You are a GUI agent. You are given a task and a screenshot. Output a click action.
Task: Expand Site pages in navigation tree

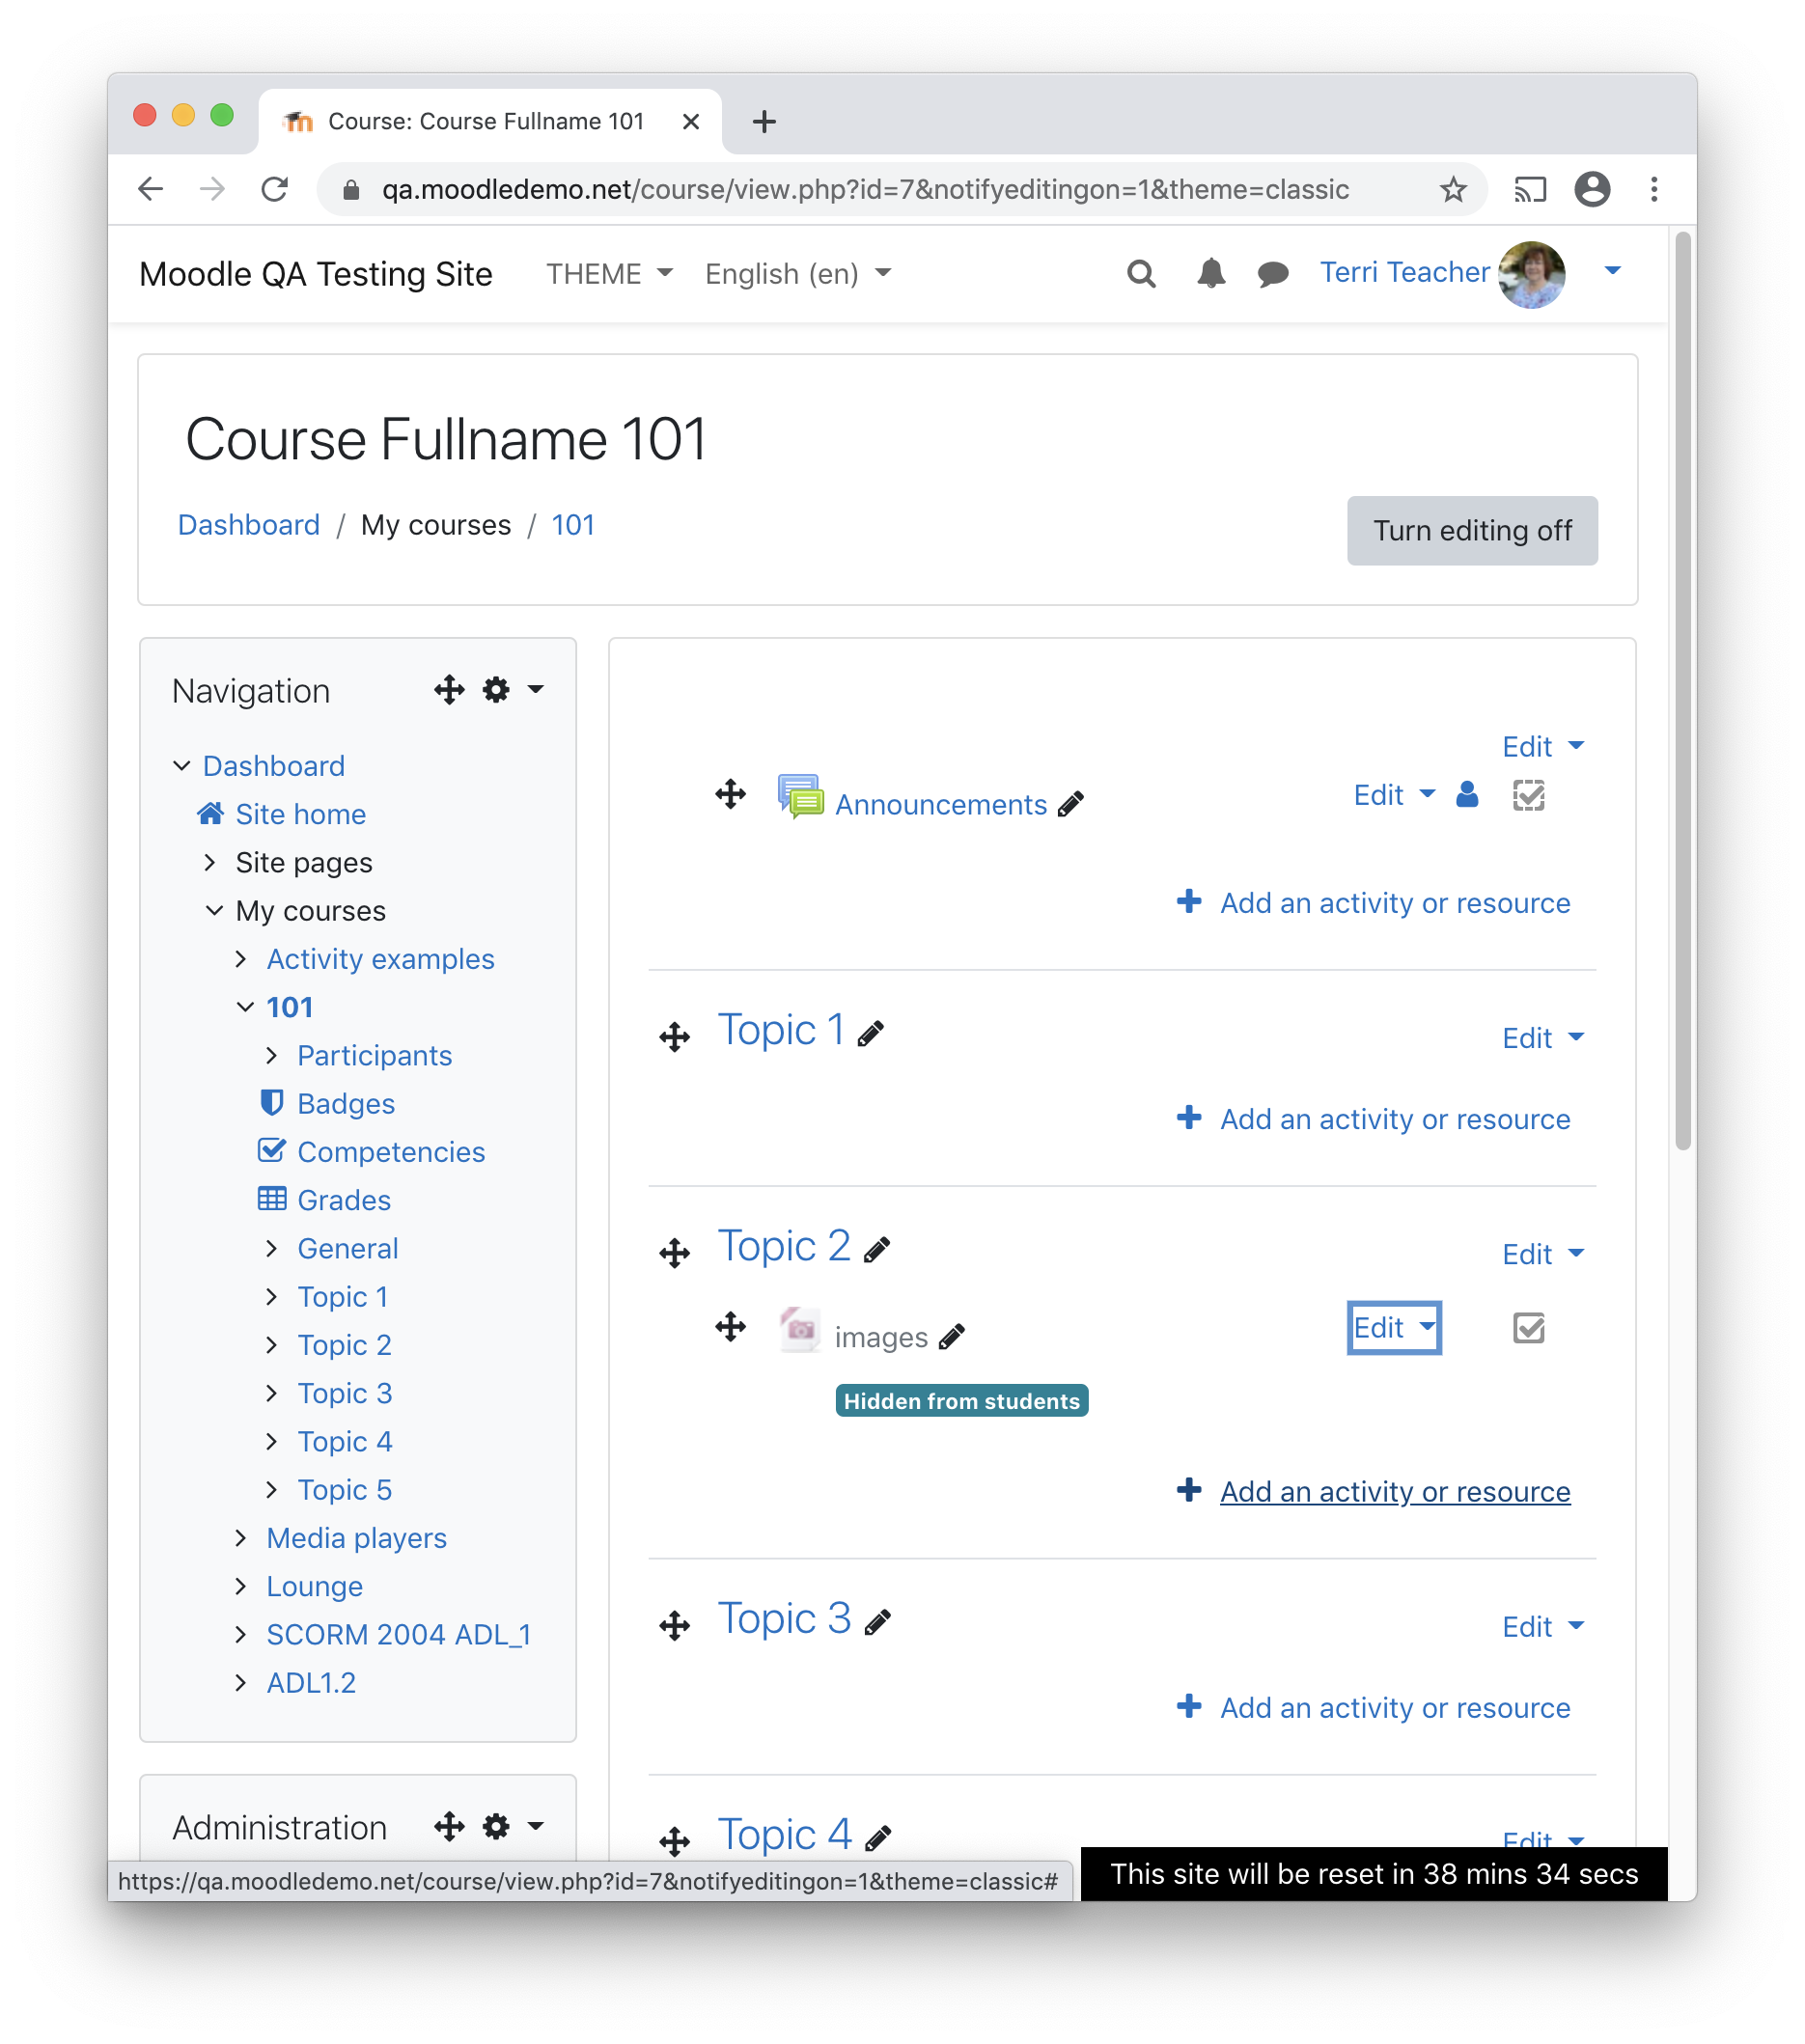coord(210,862)
